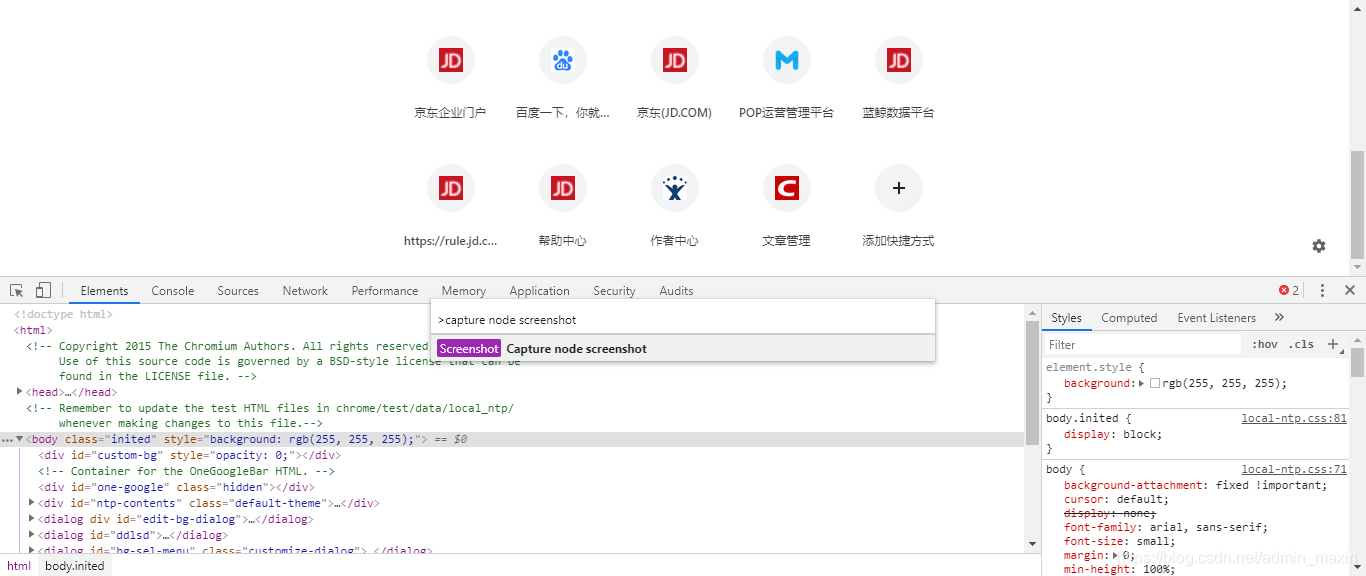Select the Styles pane tab
This screenshot has height=576, width=1366.
1066,318
